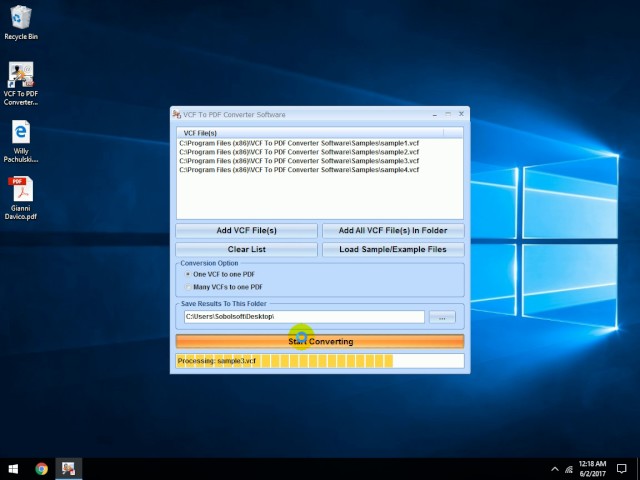Screen dimensions: 640x480
Task: Click the Processing sample3.vcf progress bar
Action: [x=320, y=361]
